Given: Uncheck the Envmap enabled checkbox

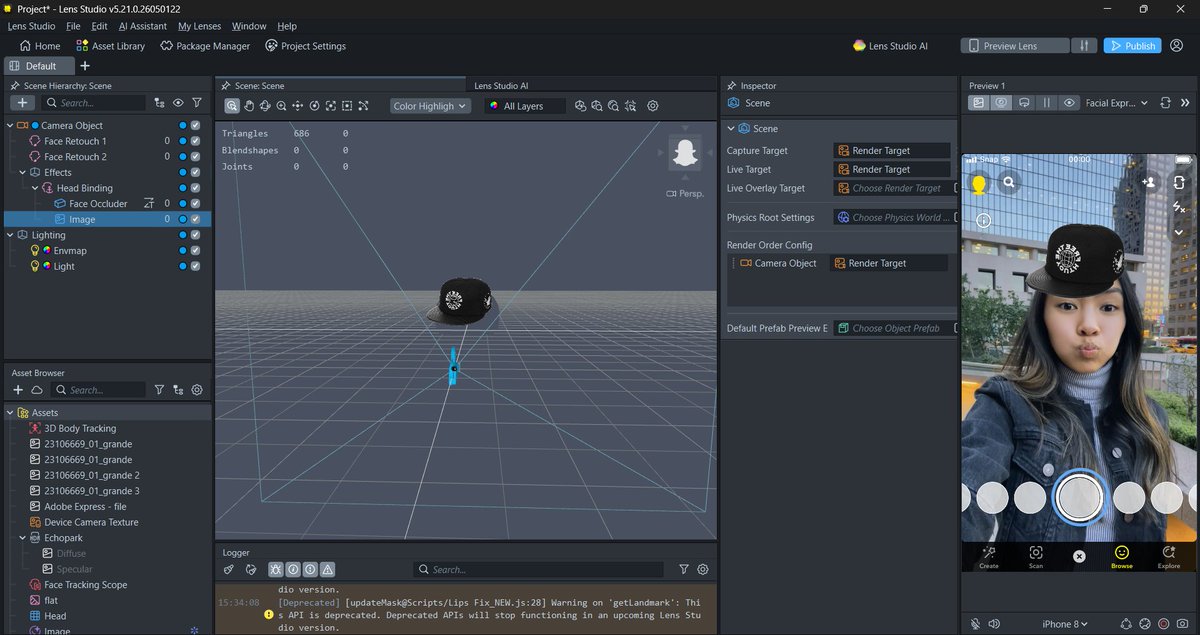Looking at the screenshot, I should point(196,251).
